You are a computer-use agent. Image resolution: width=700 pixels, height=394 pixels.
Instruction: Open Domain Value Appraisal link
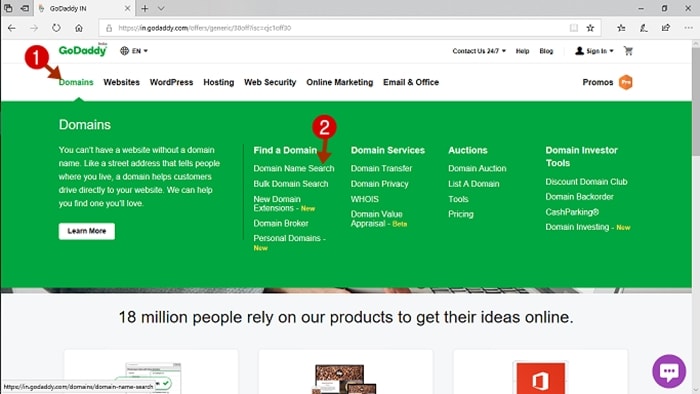[379, 219]
